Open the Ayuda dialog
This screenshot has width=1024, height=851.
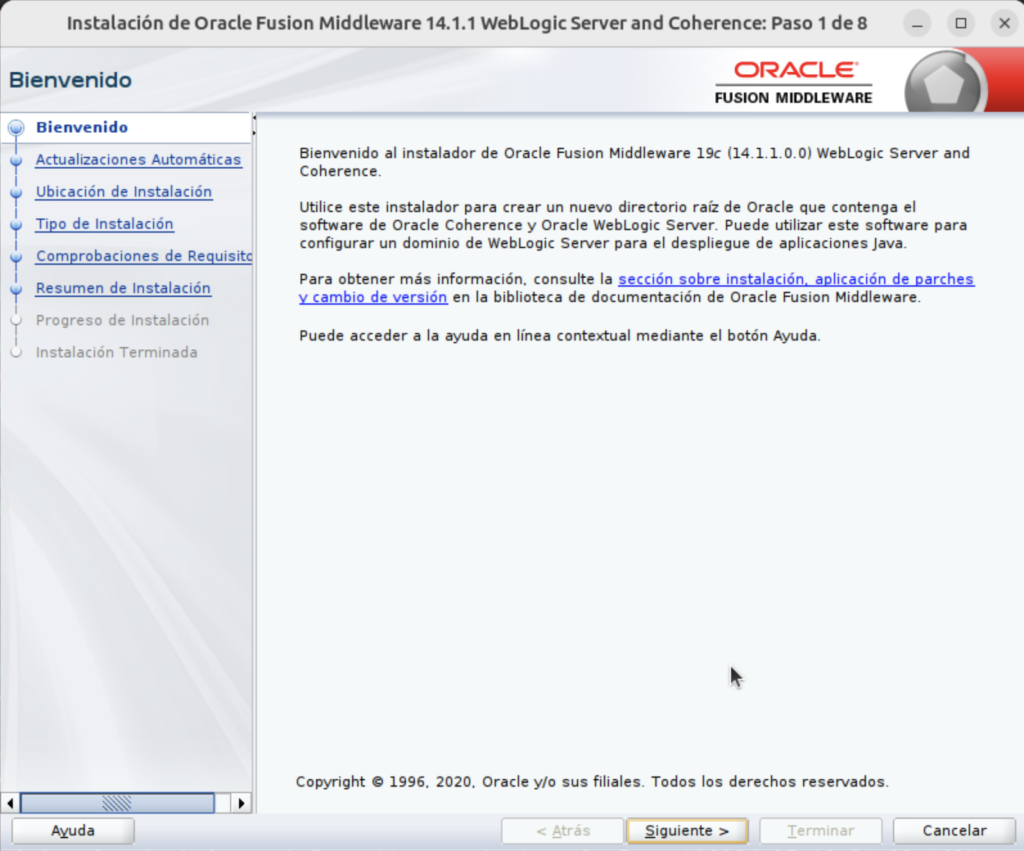pos(71,830)
